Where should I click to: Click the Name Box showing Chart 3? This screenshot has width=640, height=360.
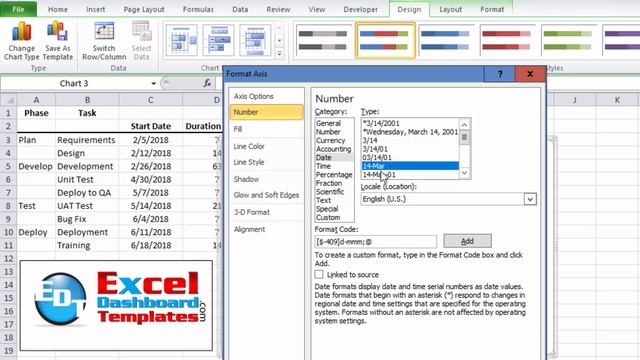pyautogui.click(x=74, y=83)
